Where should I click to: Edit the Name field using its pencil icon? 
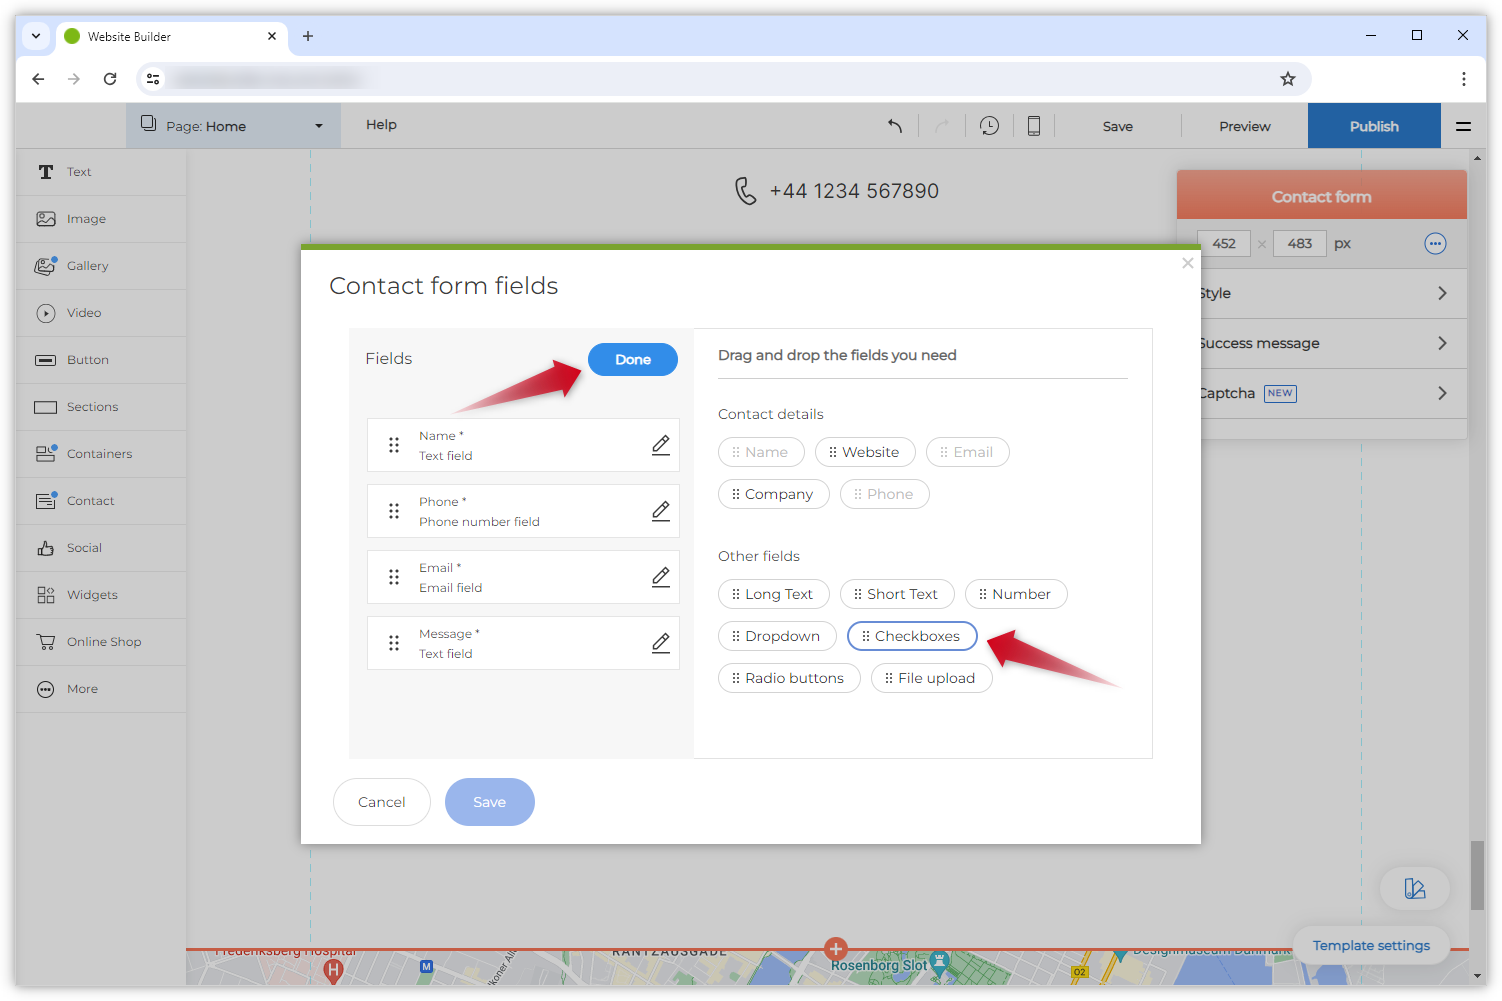[660, 444]
